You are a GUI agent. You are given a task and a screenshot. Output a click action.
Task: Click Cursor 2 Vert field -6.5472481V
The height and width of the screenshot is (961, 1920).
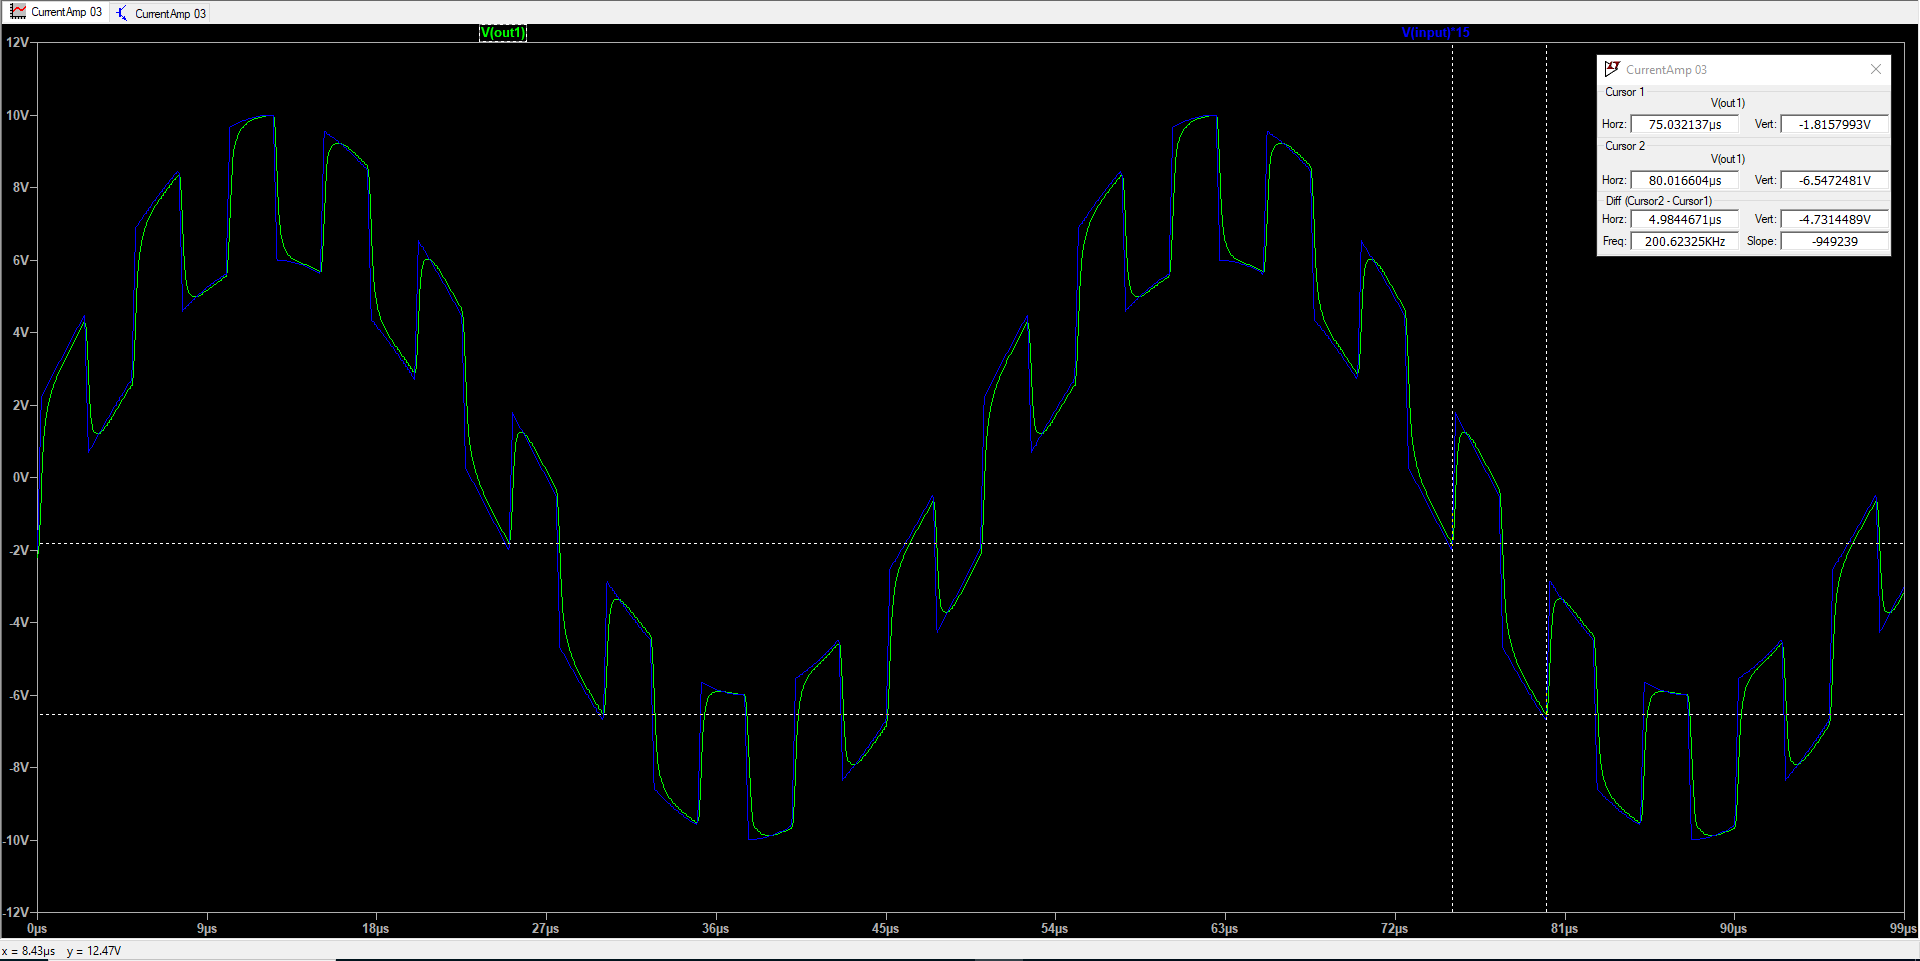1835,180
